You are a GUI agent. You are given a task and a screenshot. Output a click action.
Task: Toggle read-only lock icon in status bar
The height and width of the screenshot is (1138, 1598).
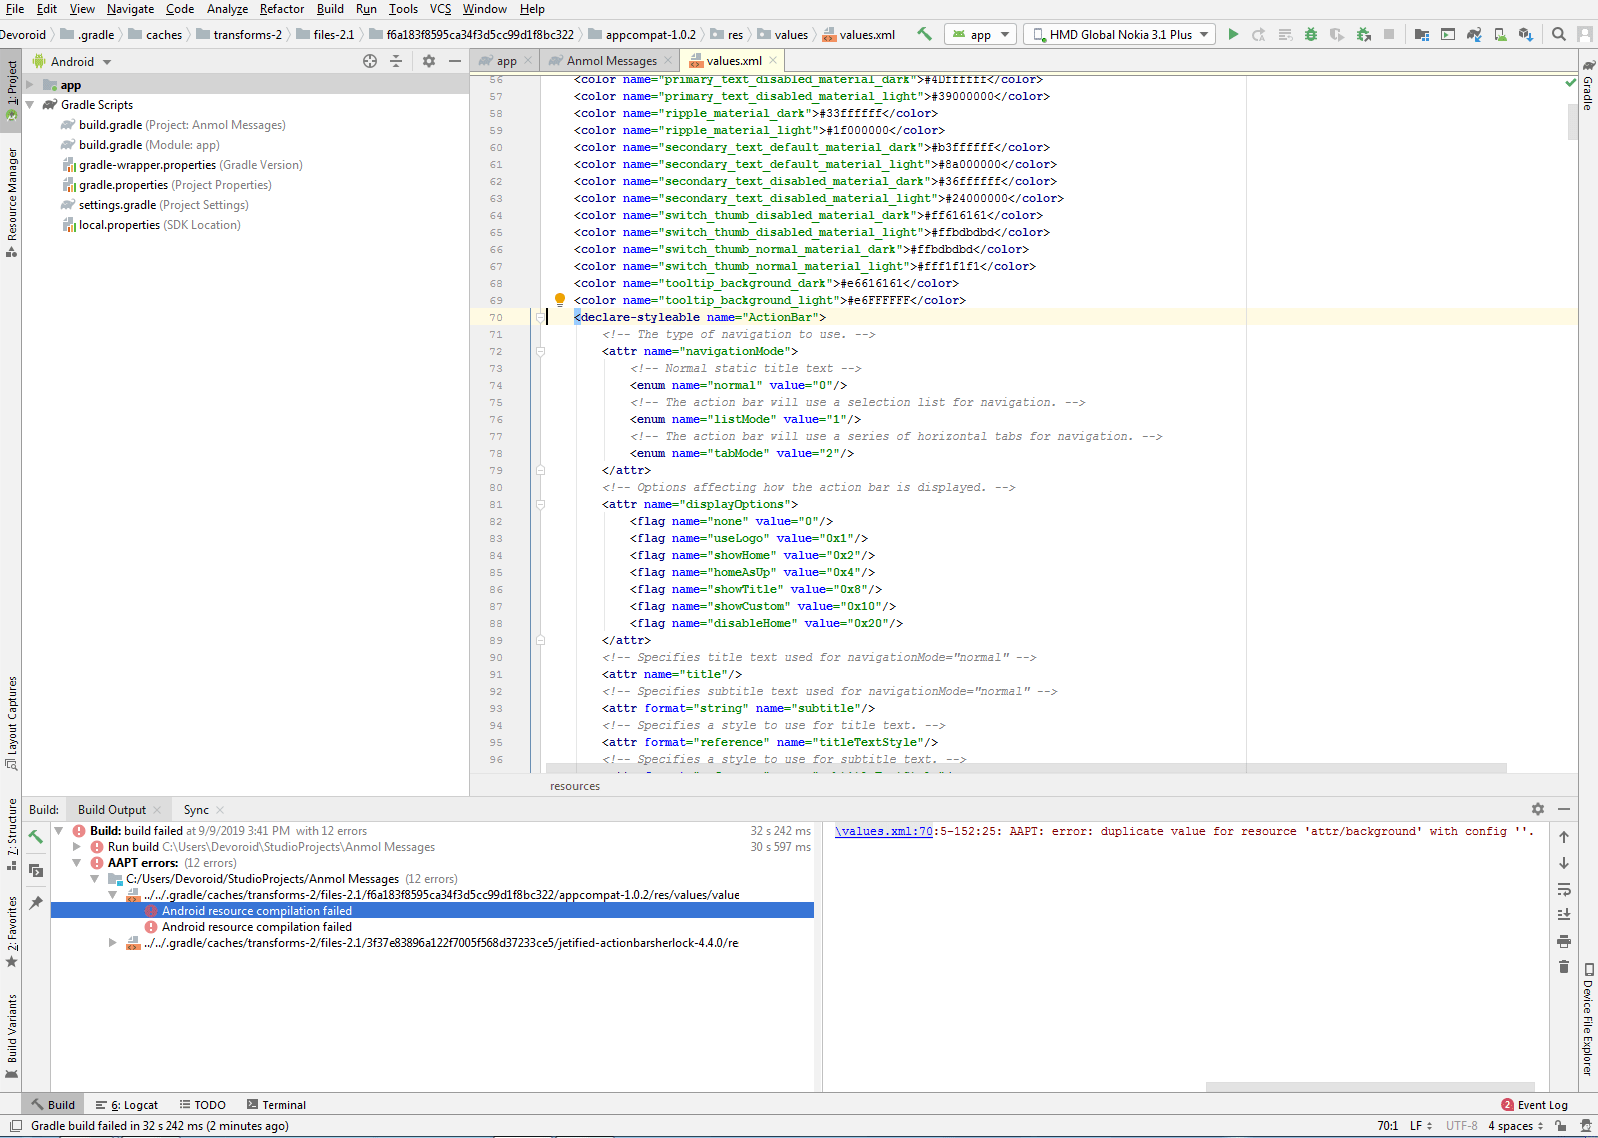click(x=1561, y=1126)
